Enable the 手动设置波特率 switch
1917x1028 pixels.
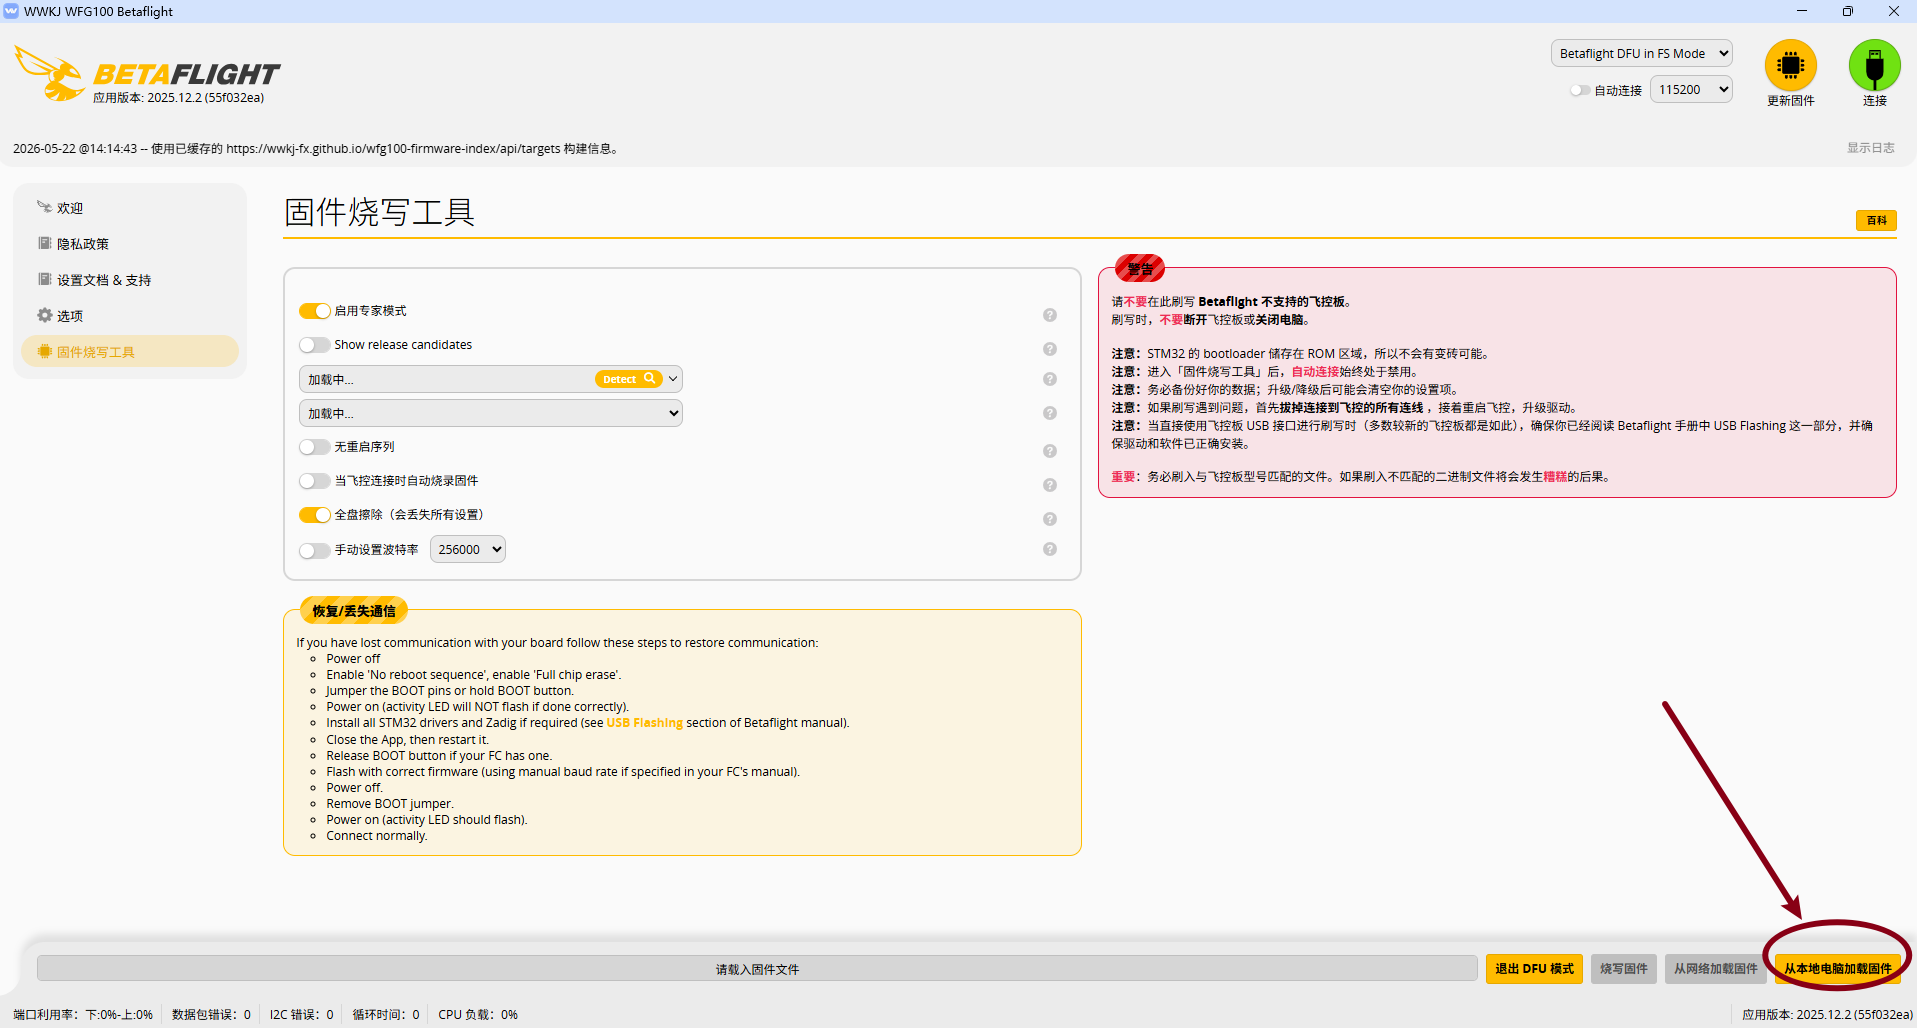tap(315, 551)
